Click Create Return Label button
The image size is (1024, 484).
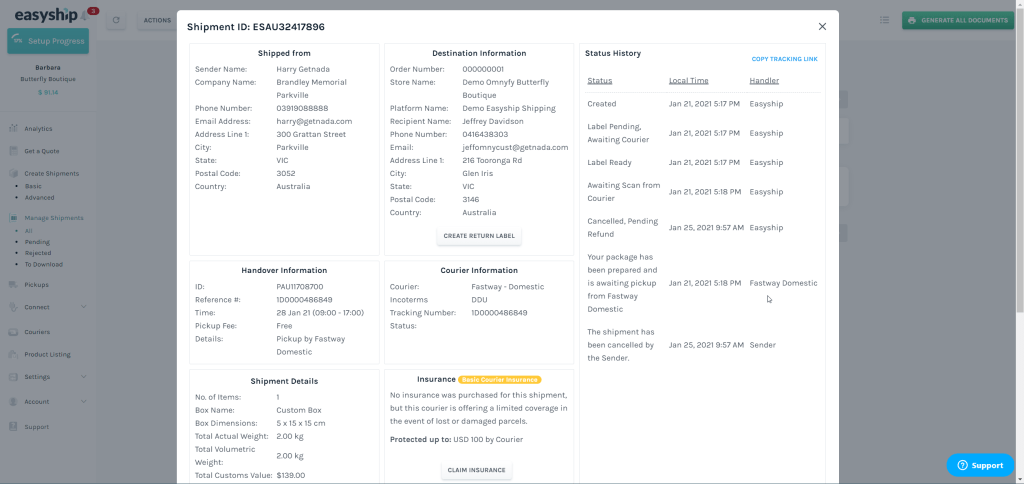click(479, 236)
